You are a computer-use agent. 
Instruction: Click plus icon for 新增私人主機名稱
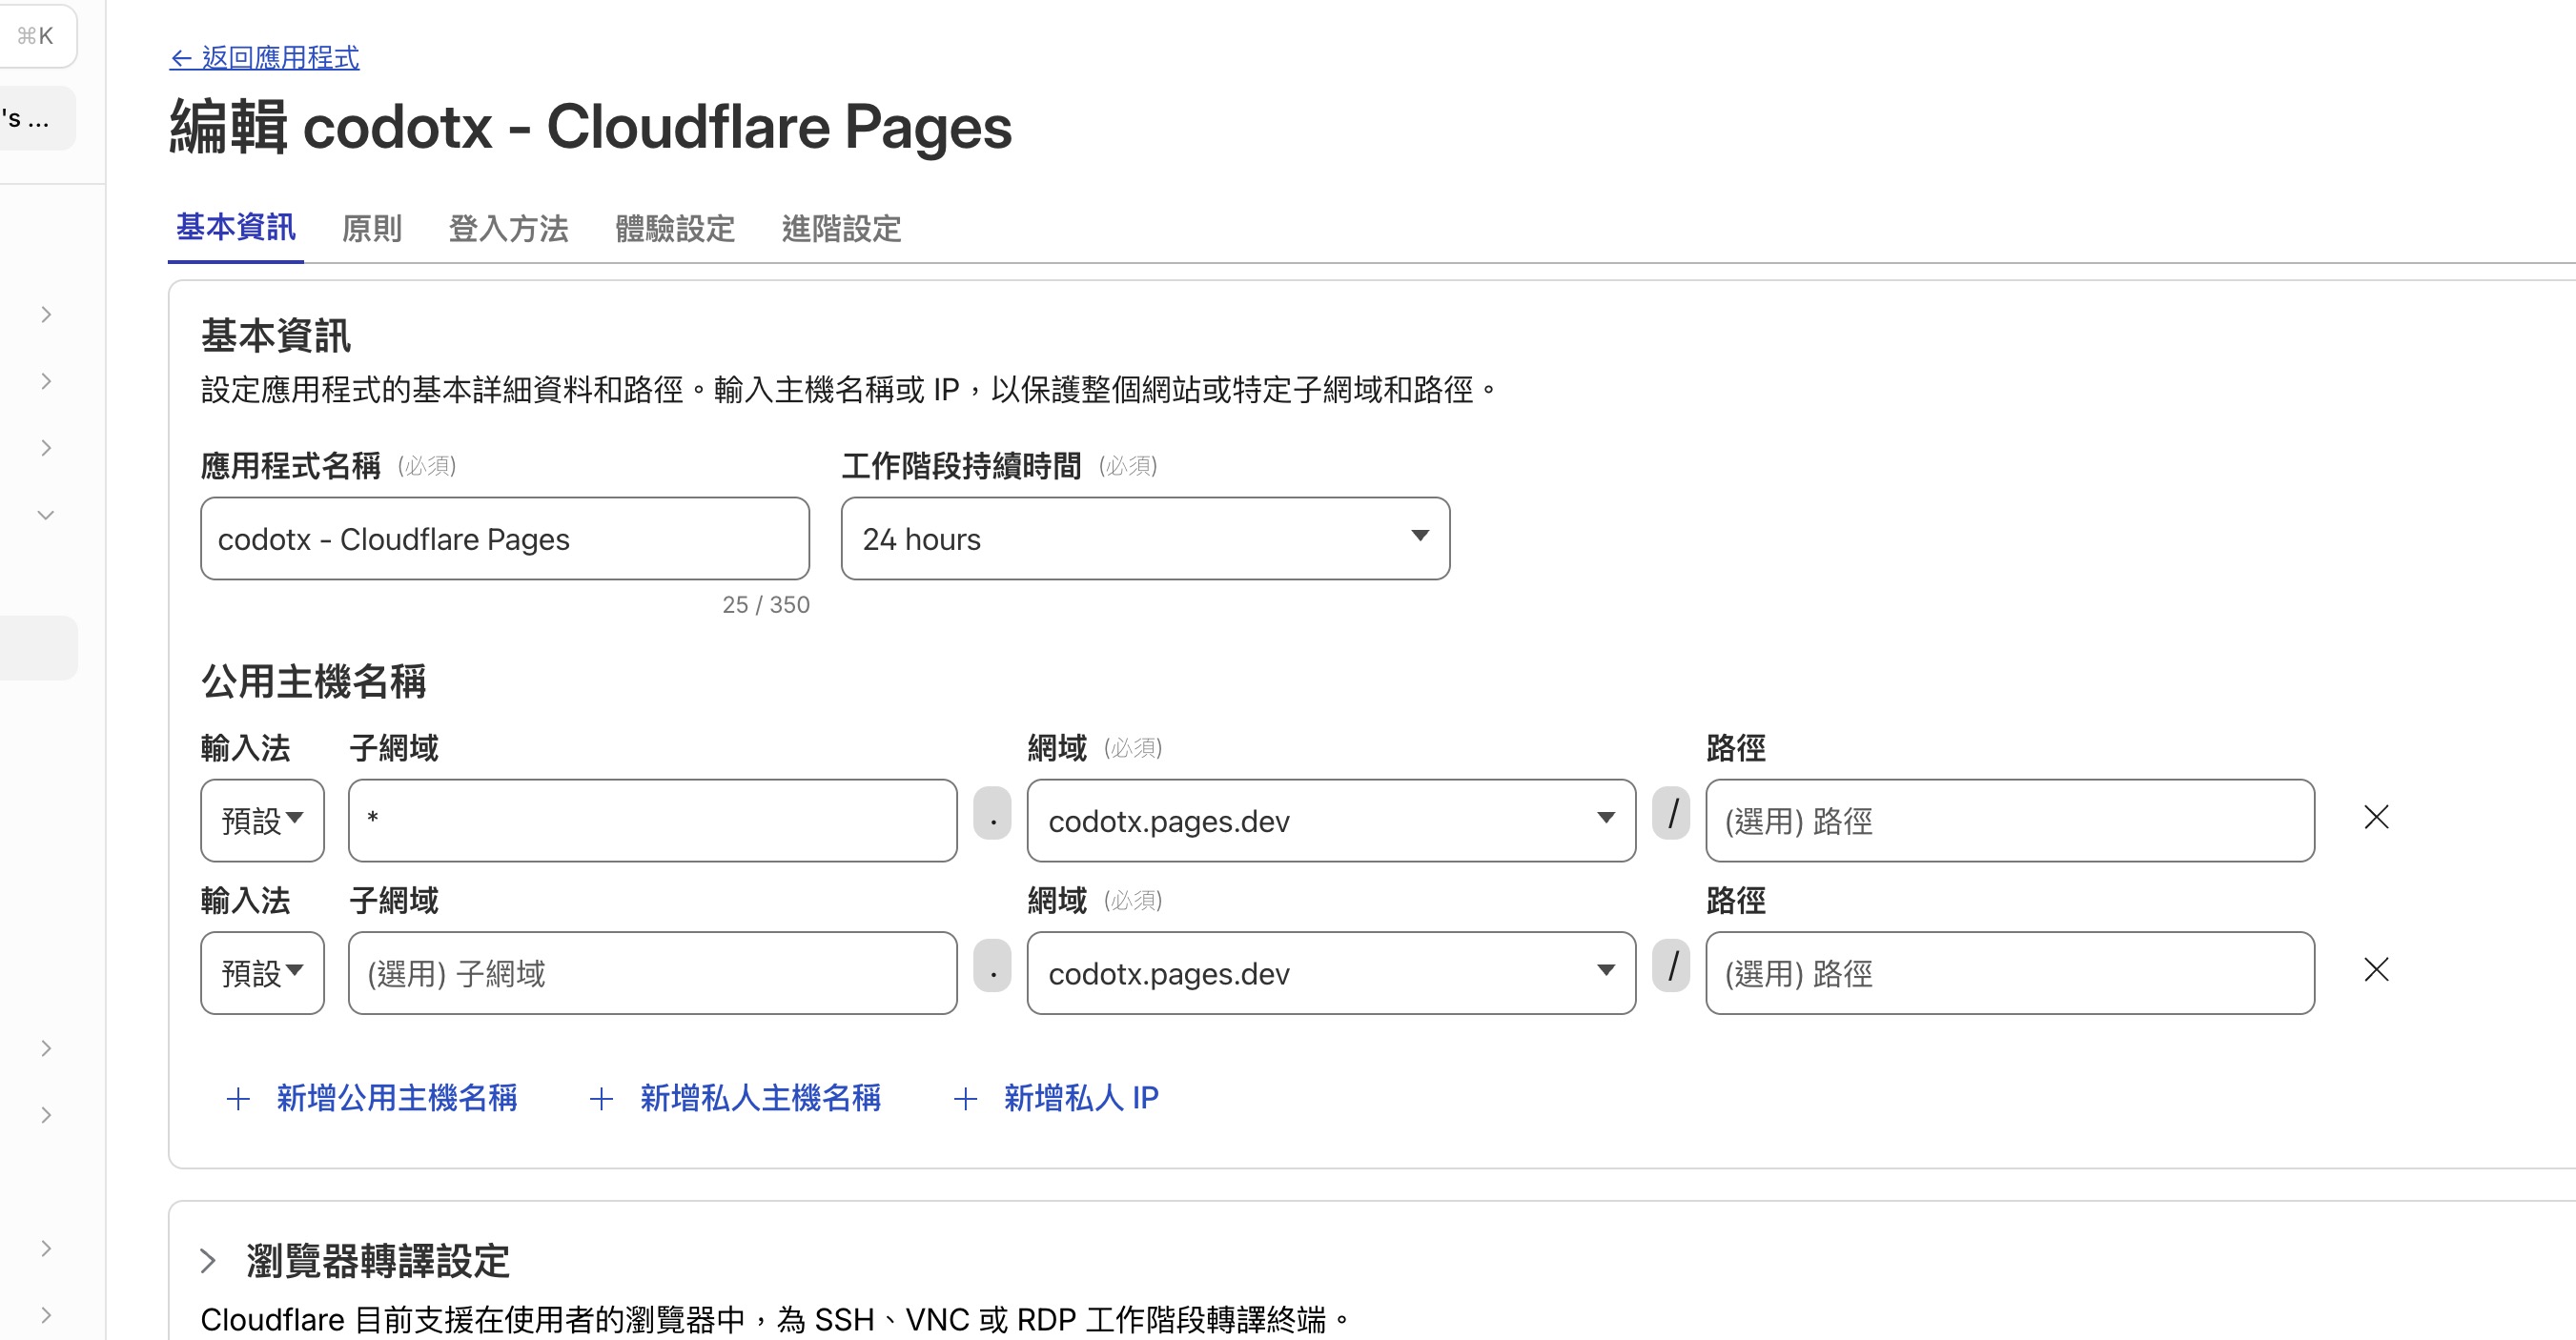601,1099
